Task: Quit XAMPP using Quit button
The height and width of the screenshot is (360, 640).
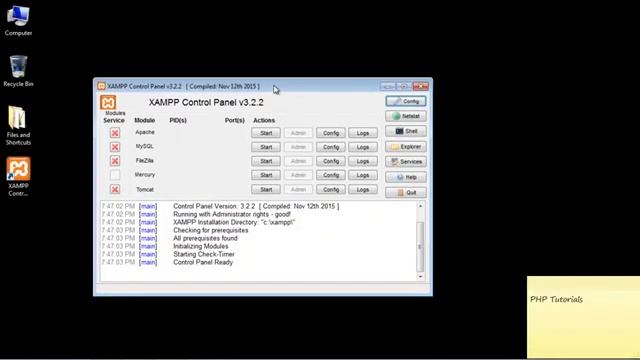Action: coord(406,192)
